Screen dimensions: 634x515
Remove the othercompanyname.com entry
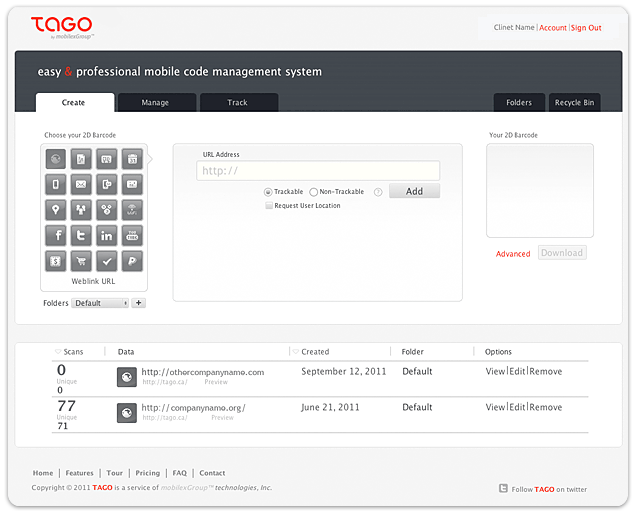tap(545, 371)
